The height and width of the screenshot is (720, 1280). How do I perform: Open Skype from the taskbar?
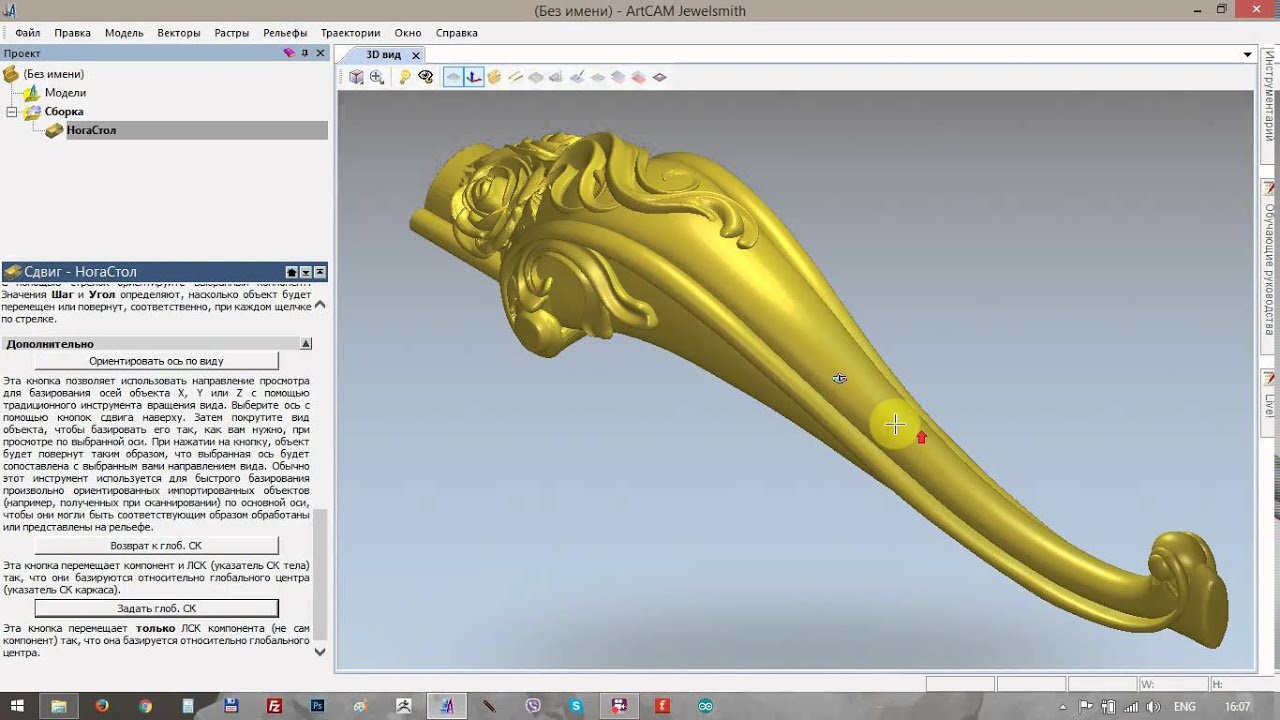pos(576,706)
